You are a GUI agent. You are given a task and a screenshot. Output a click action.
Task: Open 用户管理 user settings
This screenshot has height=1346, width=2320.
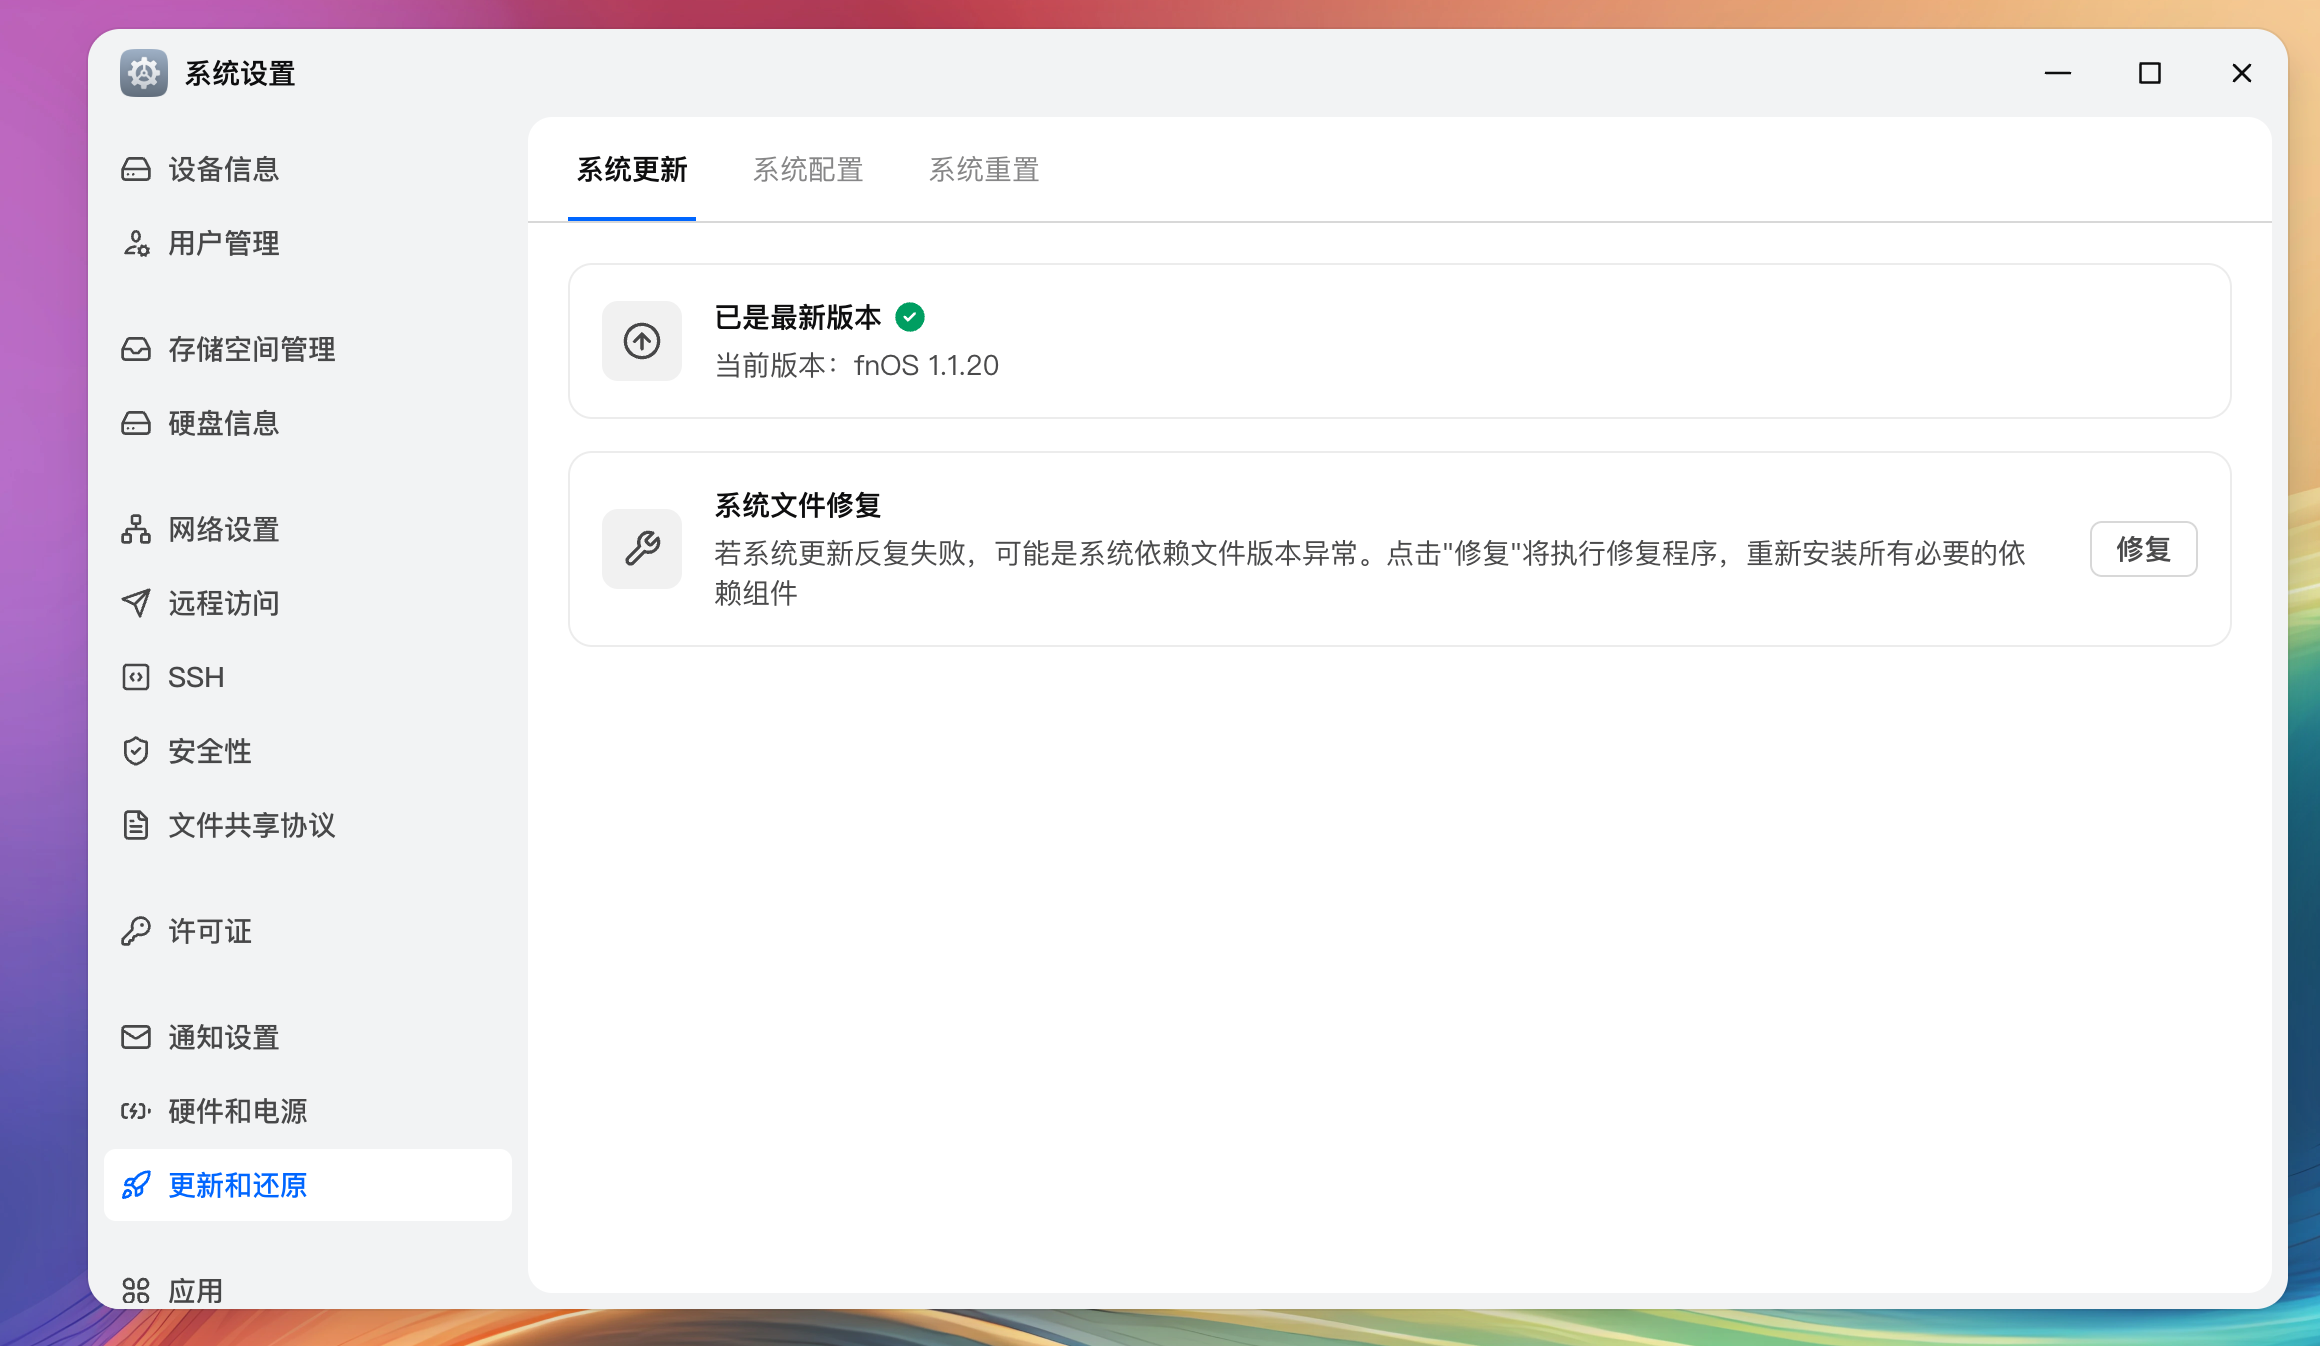click(222, 243)
